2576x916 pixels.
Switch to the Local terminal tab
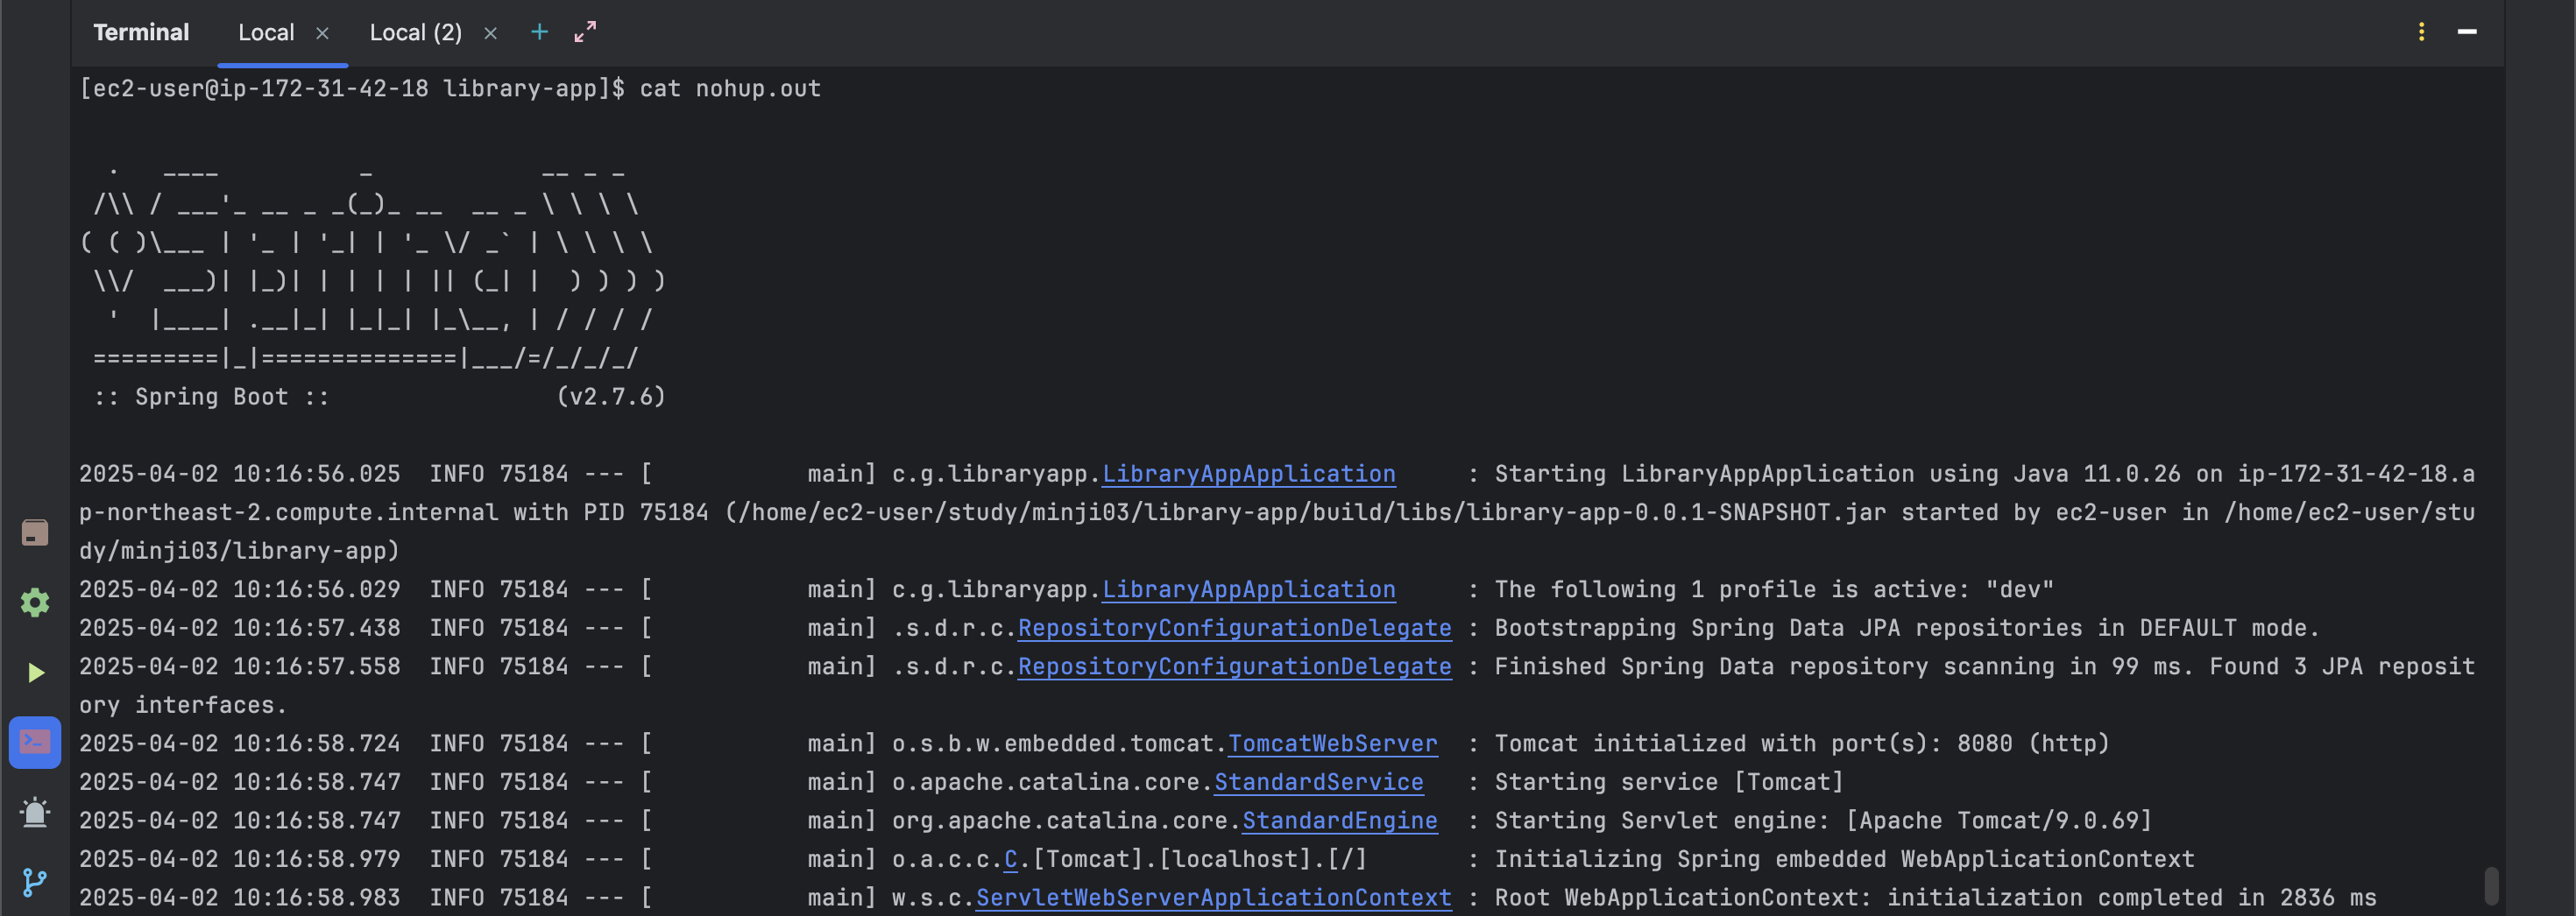click(x=266, y=33)
